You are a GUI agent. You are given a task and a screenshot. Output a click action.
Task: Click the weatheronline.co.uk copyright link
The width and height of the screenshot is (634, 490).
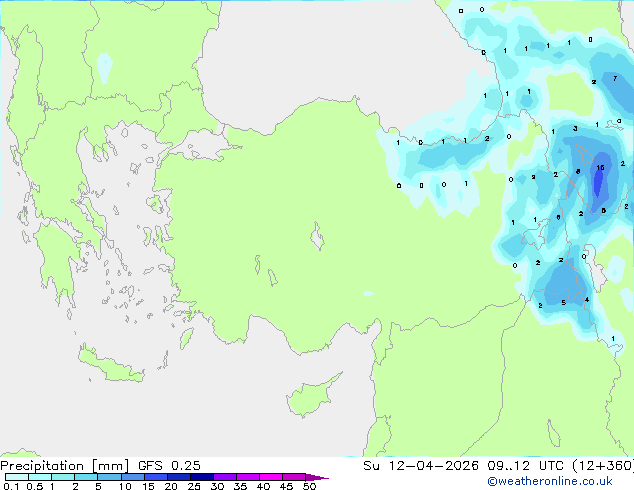pyautogui.click(x=564, y=482)
